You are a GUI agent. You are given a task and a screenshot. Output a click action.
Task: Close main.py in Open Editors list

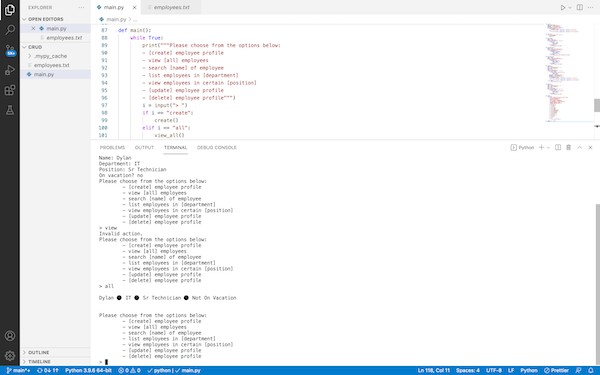pyautogui.click(x=33, y=28)
